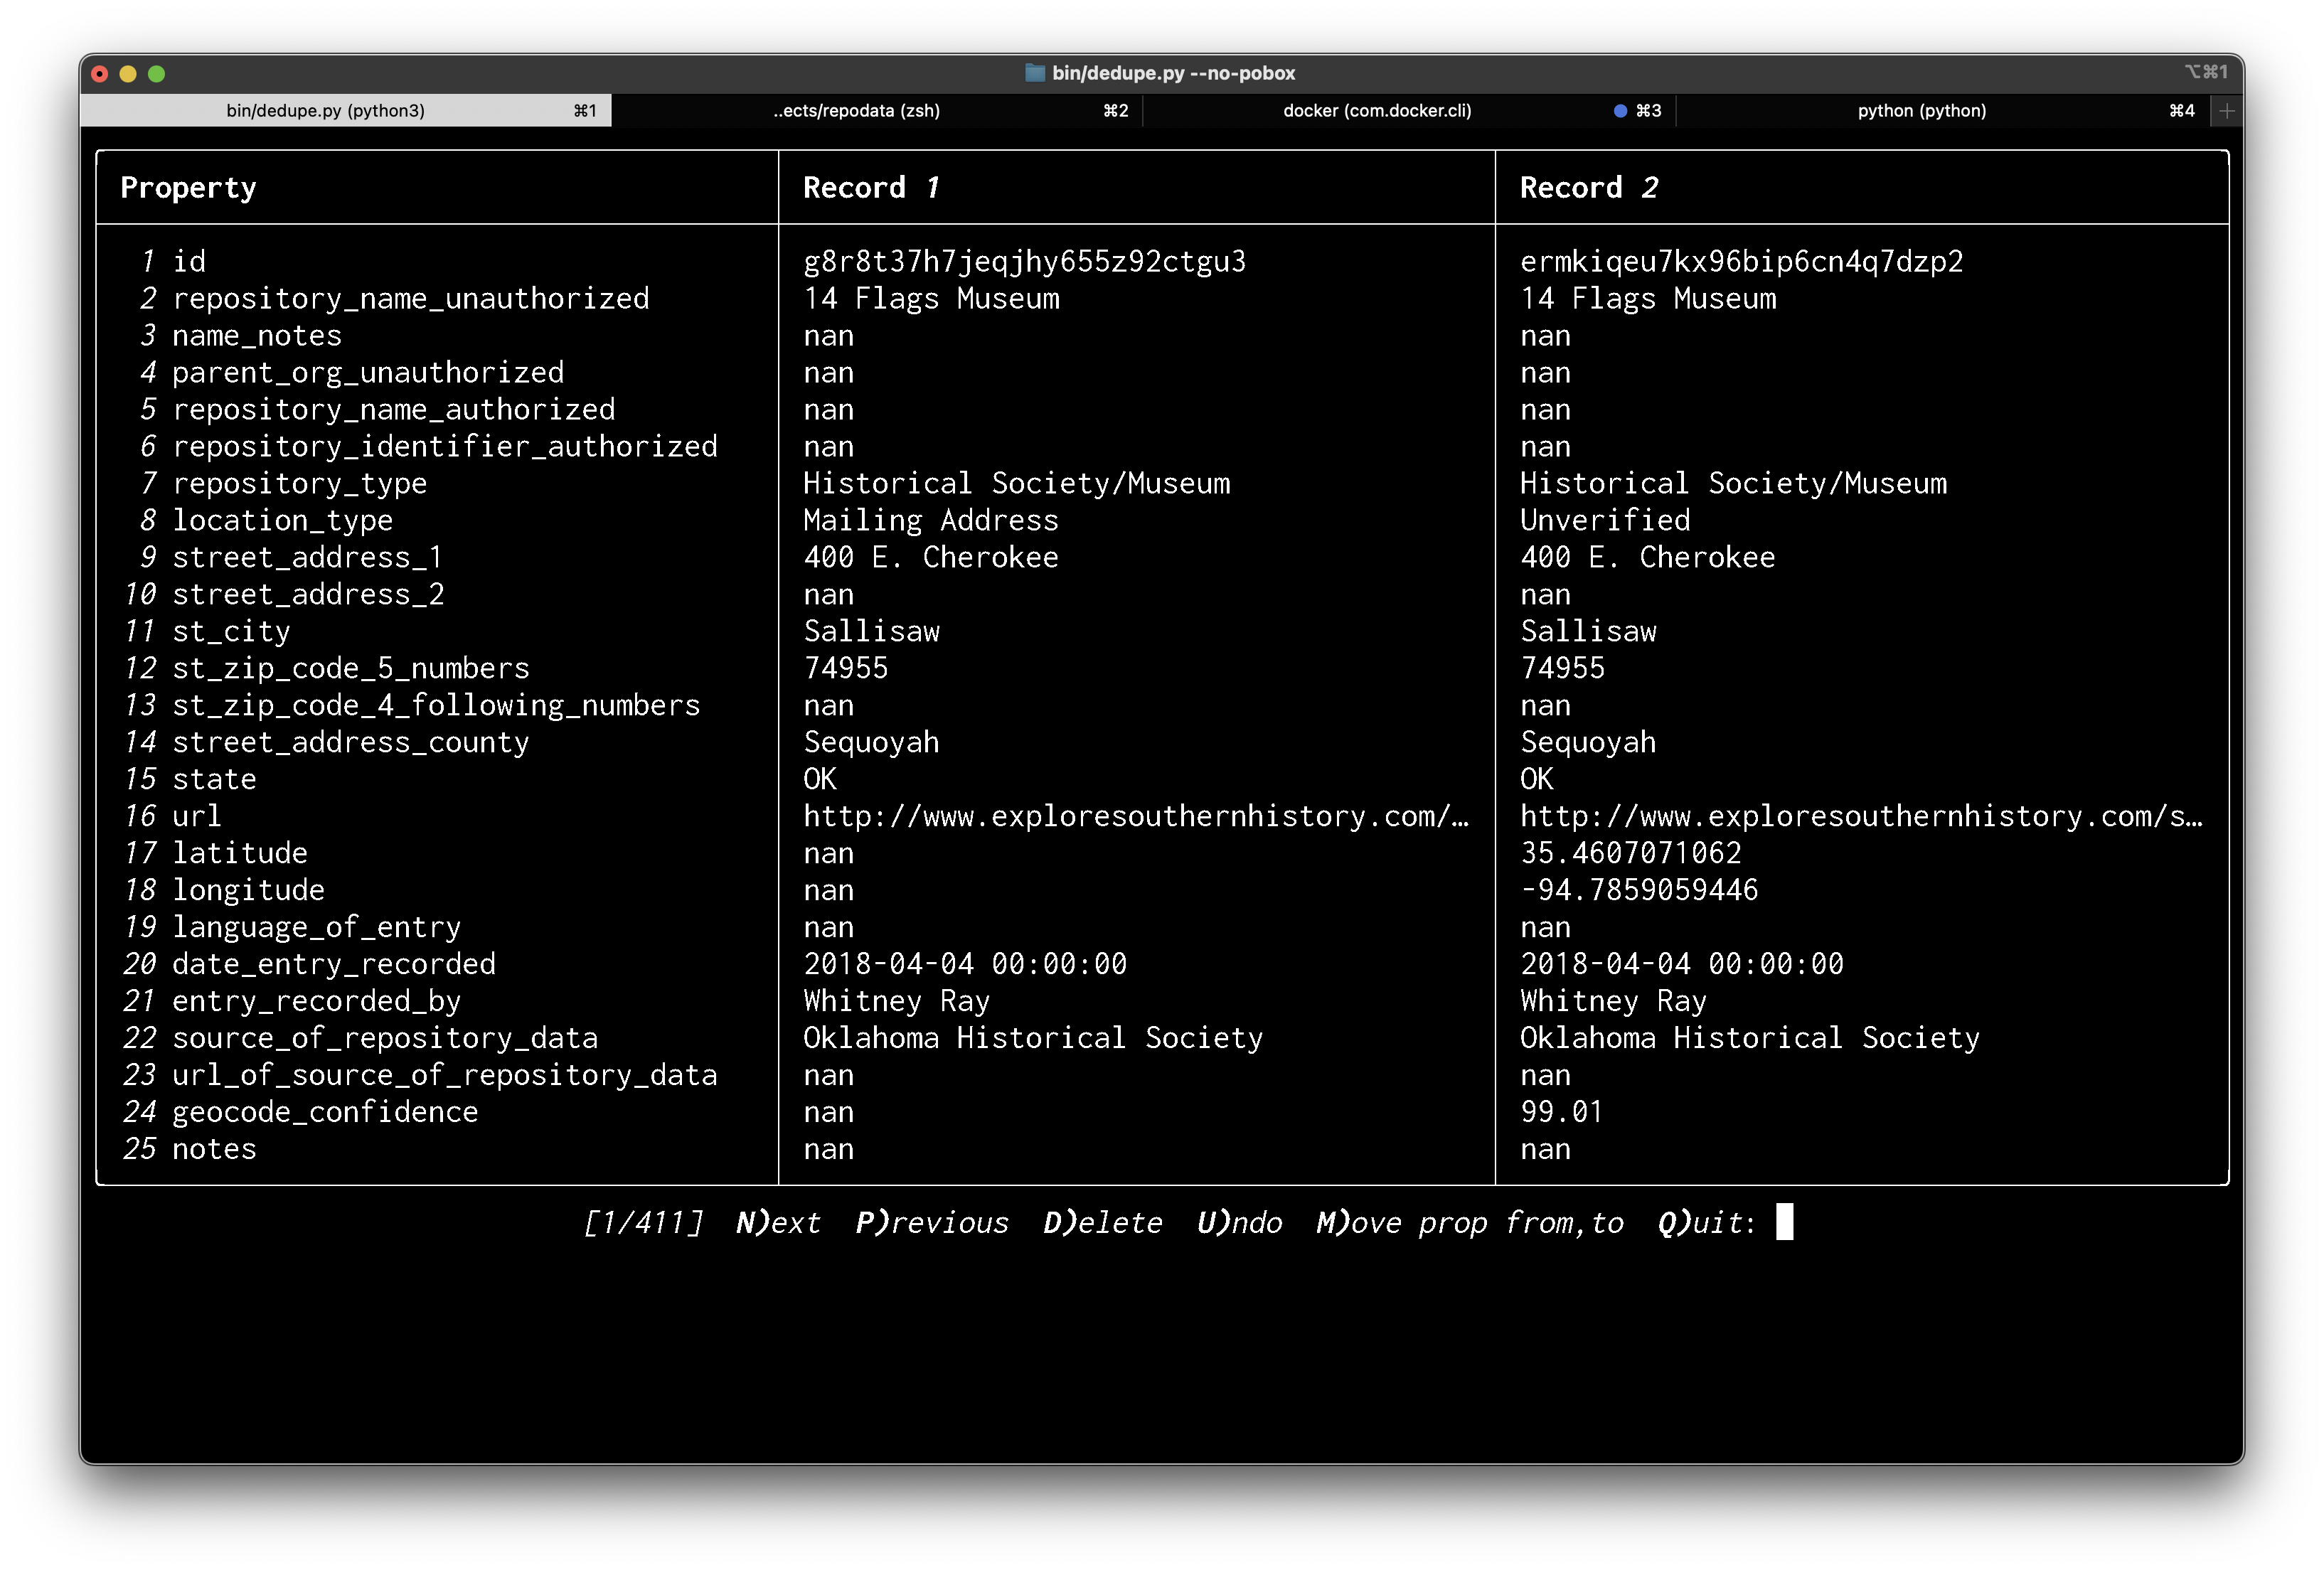Viewport: 2324px width, 1570px height.
Task: Click the N)ext prompt option
Action: (x=778, y=1222)
